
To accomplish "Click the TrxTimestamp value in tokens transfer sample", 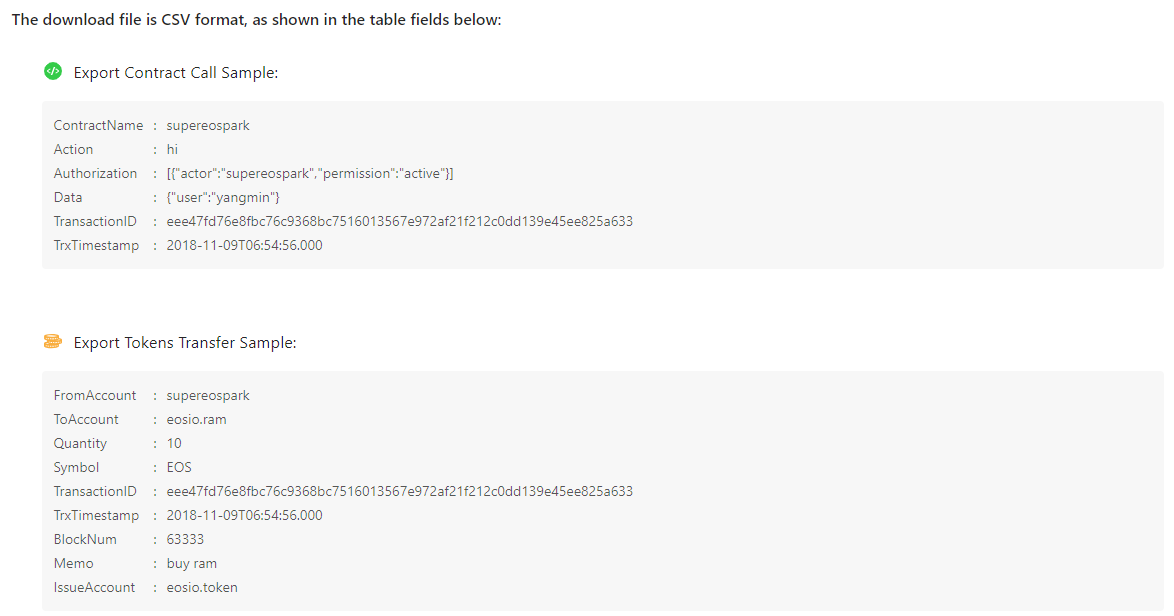I will point(245,516).
